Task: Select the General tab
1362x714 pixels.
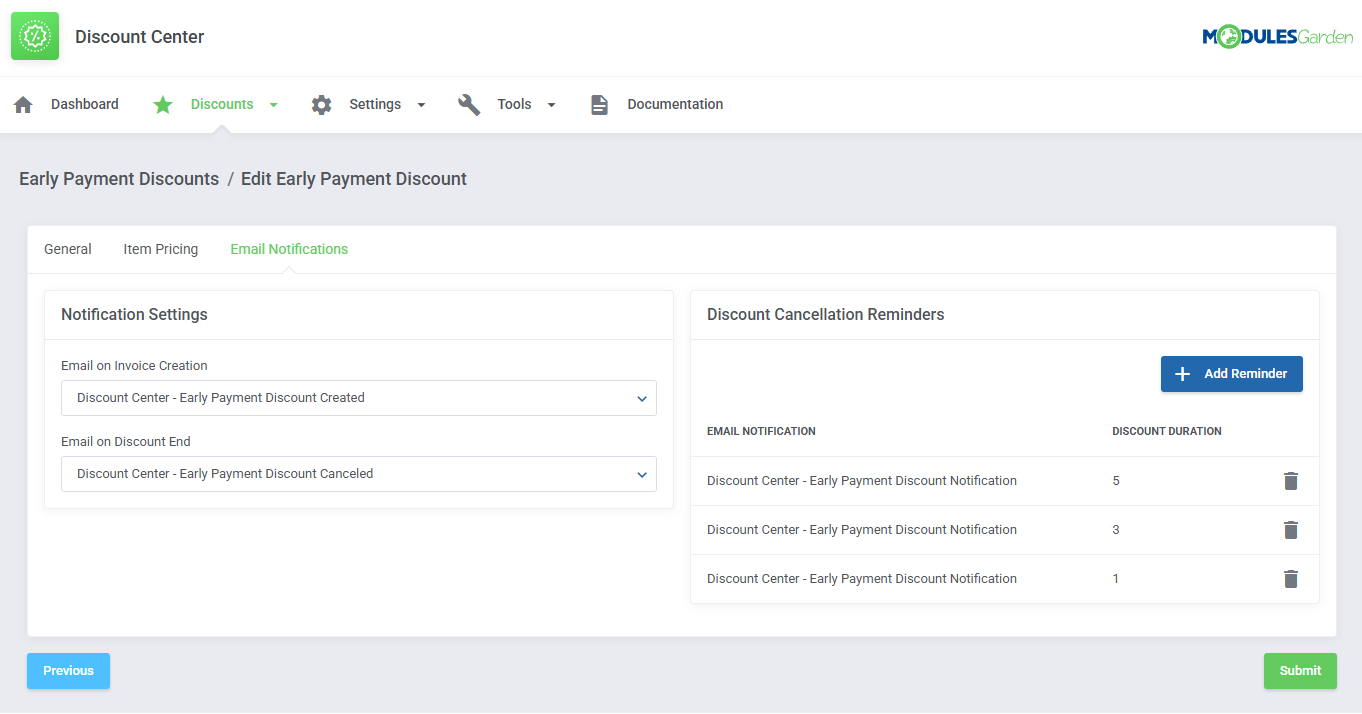Action: 67,248
